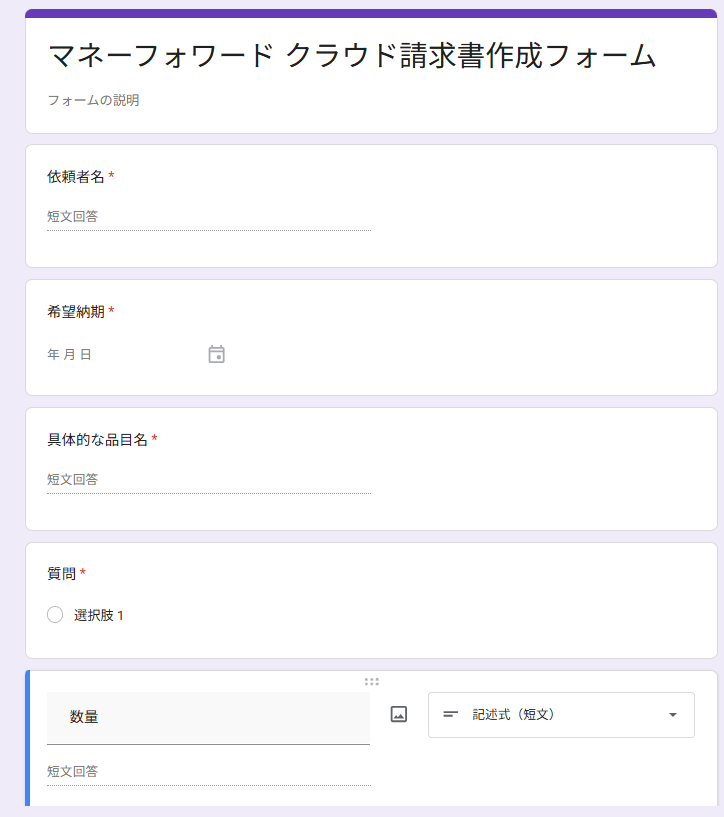Select the 希望納期 question title

coord(76,312)
